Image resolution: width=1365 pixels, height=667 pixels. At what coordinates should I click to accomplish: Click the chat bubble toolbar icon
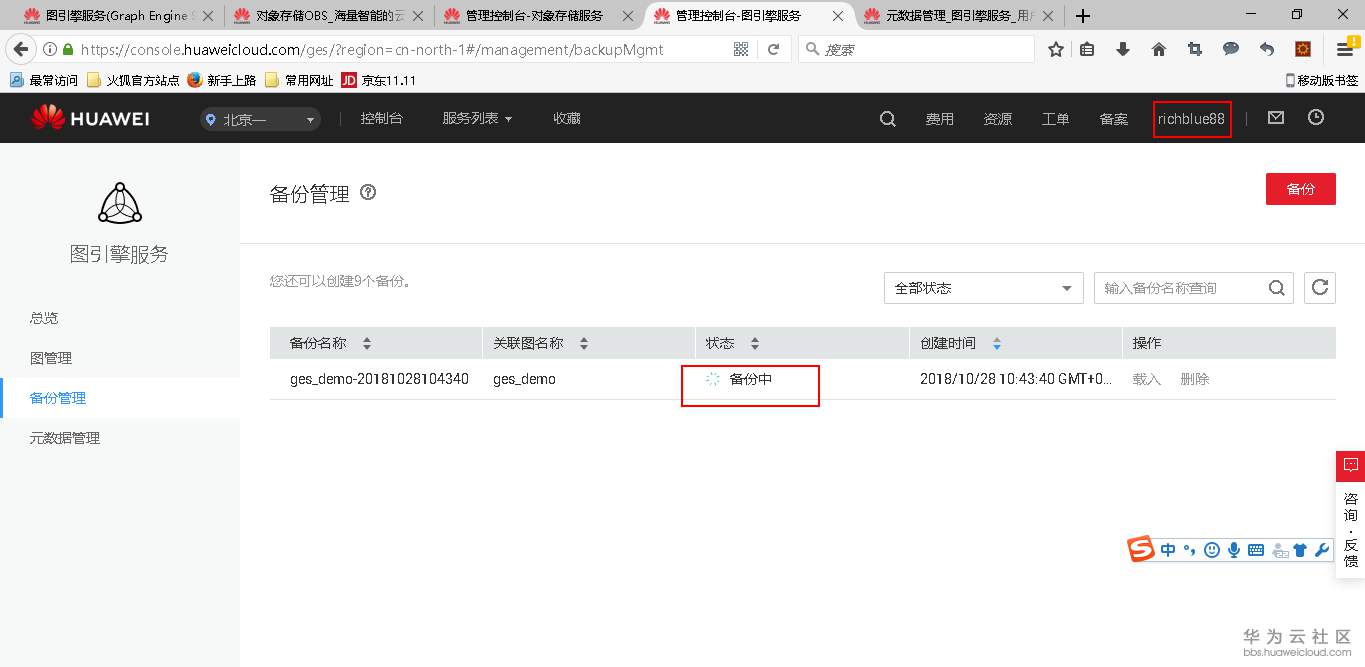click(x=1231, y=49)
